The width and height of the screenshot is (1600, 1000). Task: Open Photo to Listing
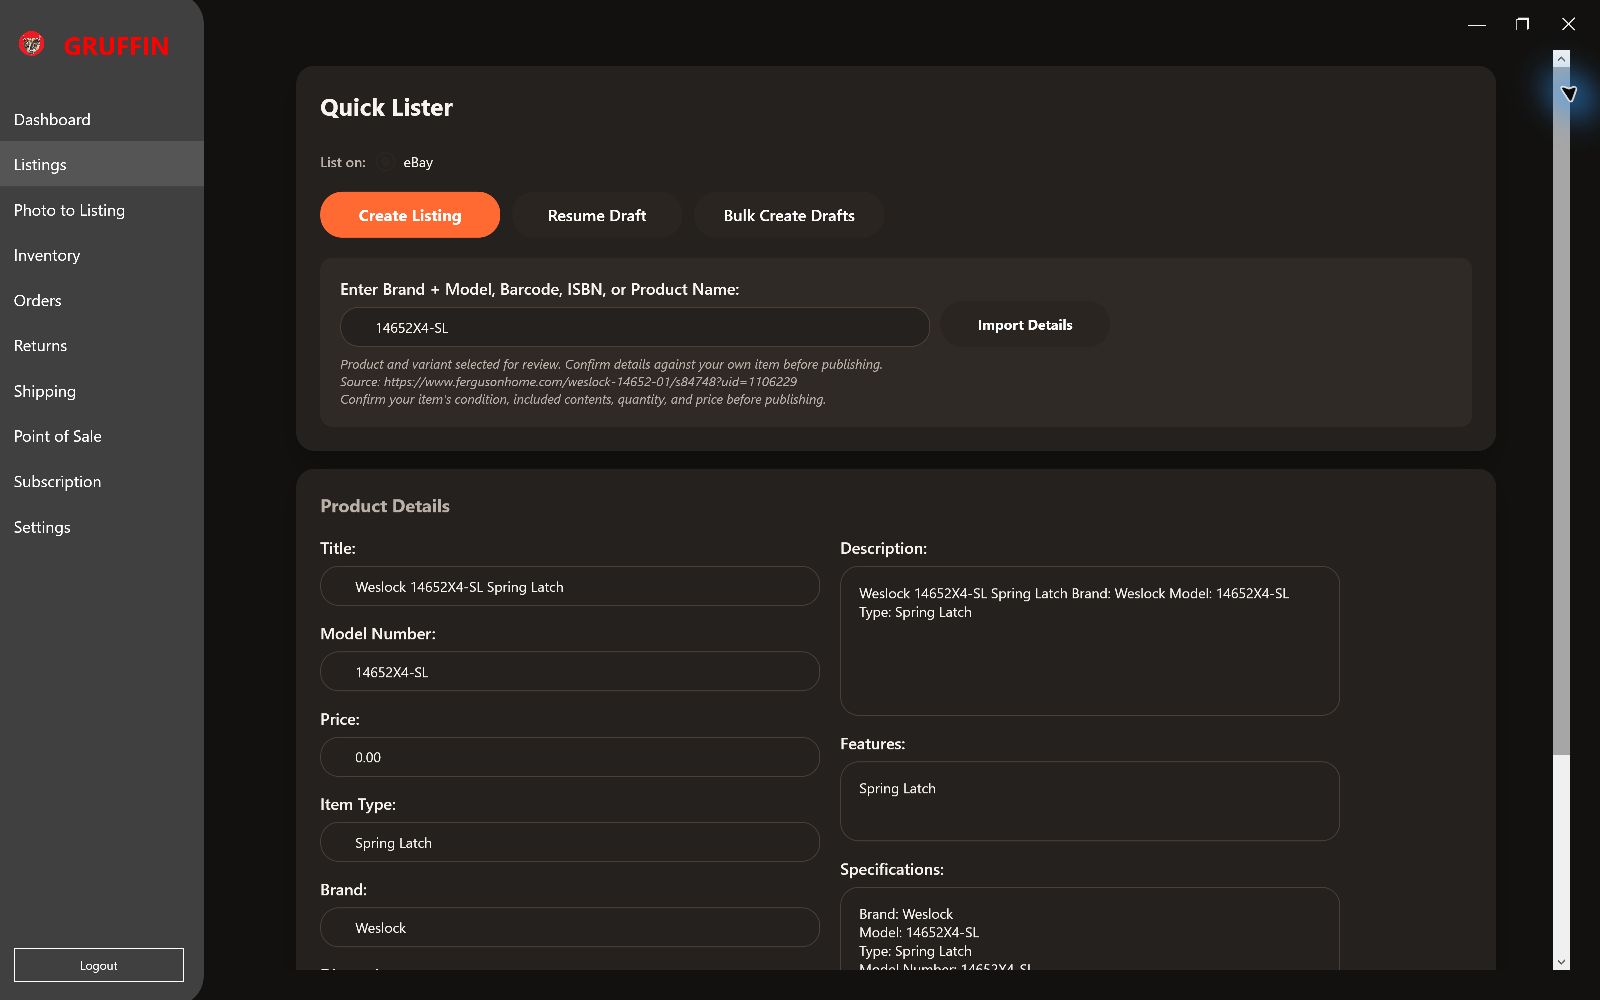[x=102, y=210]
